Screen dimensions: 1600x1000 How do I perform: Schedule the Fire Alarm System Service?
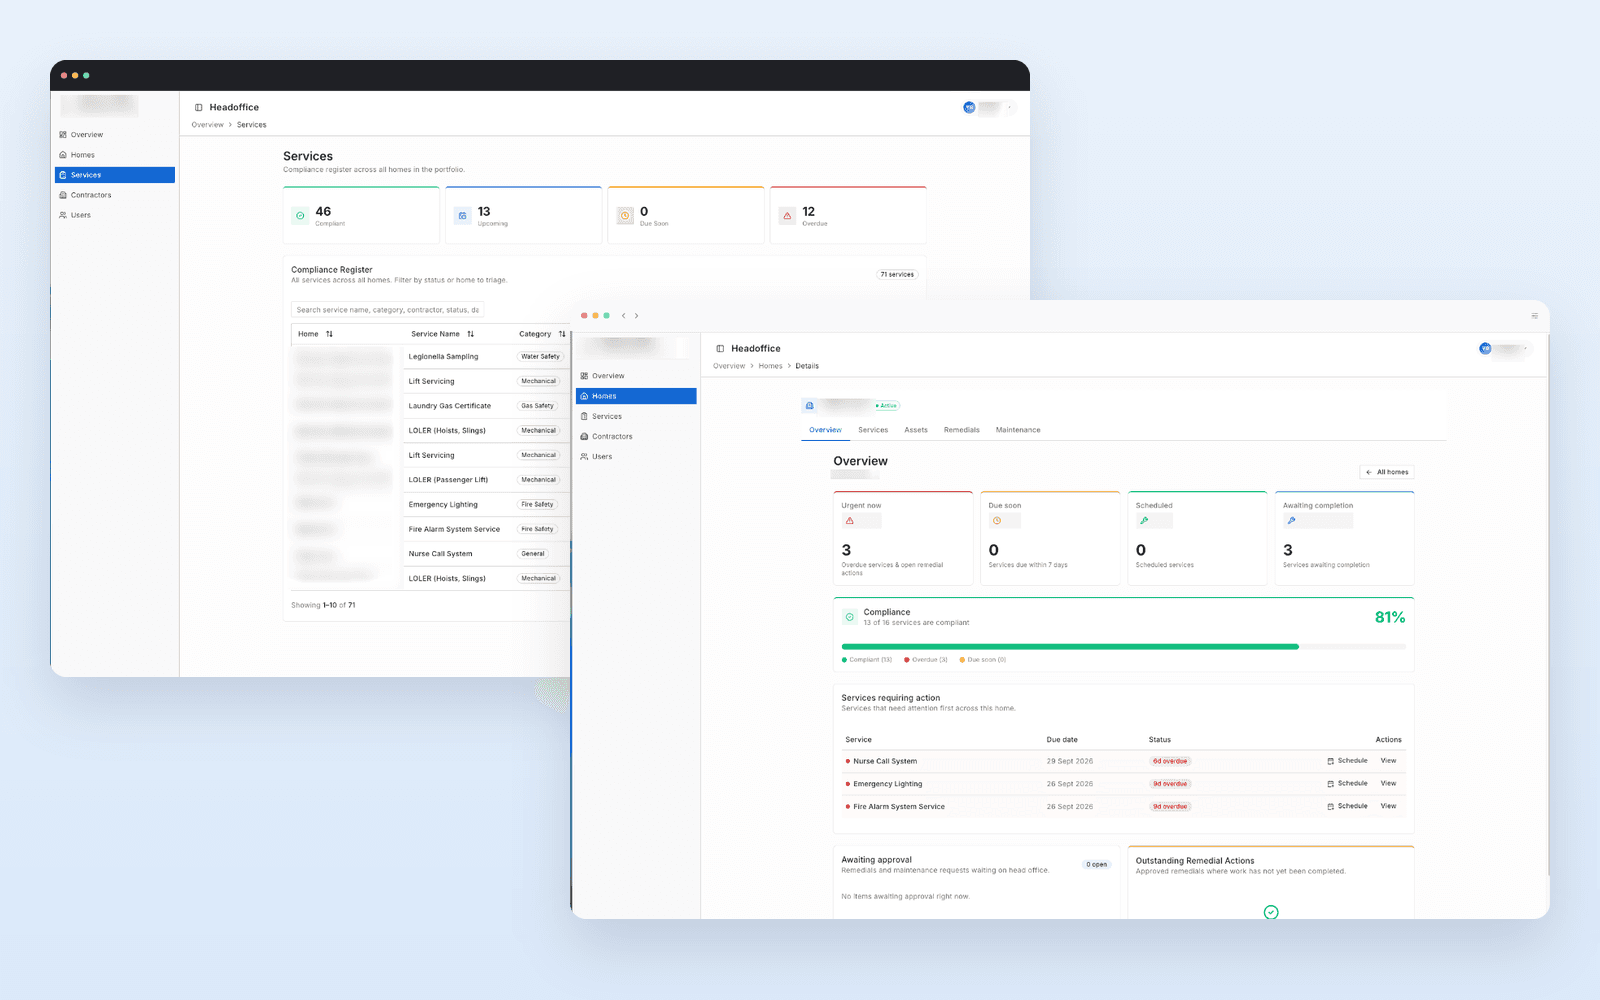coord(1347,806)
